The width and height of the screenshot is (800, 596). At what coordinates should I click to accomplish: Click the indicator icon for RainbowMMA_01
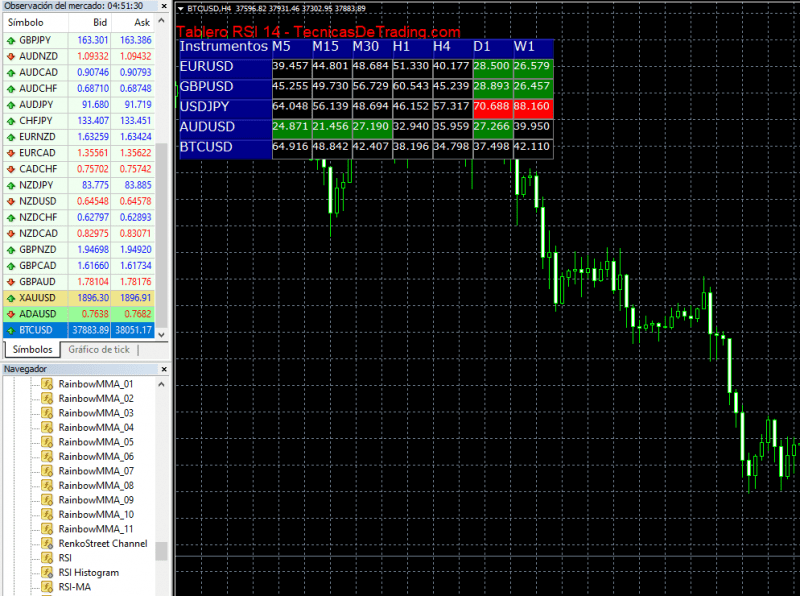47,384
